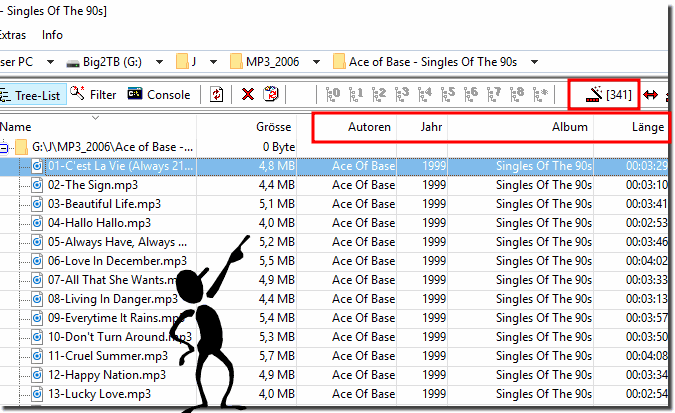Open dropdown arrow after Big2TB (G:)
The image size is (675, 413).
click(159, 62)
